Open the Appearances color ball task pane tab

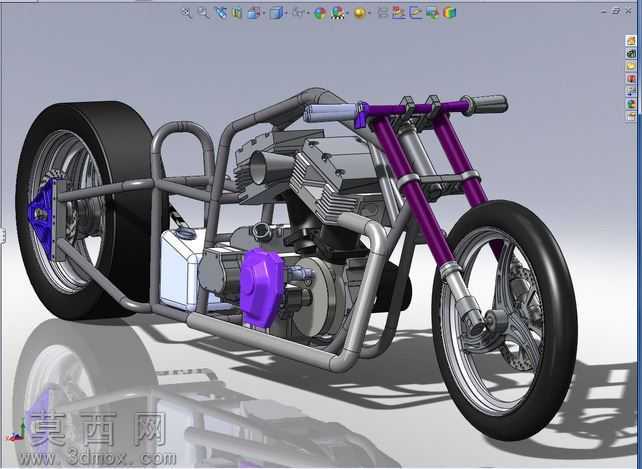631,104
